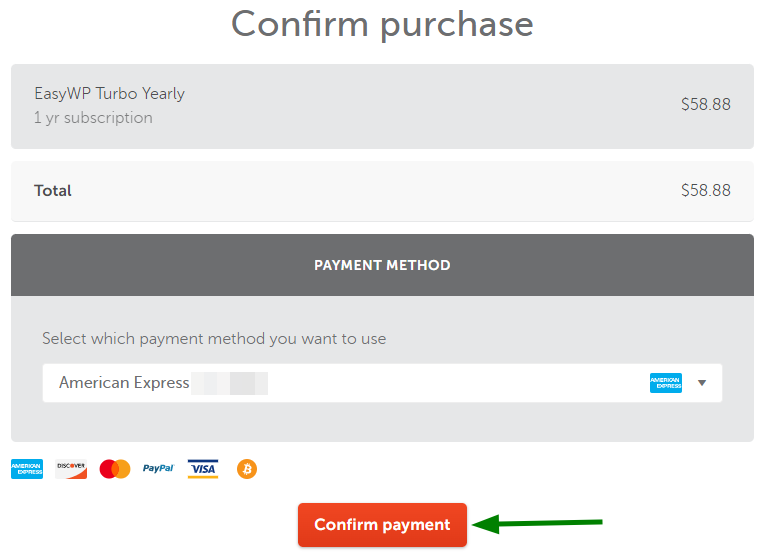Click the American Express logo below payment box
This screenshot has height=556, width=764.
click(x=27, y=469)
